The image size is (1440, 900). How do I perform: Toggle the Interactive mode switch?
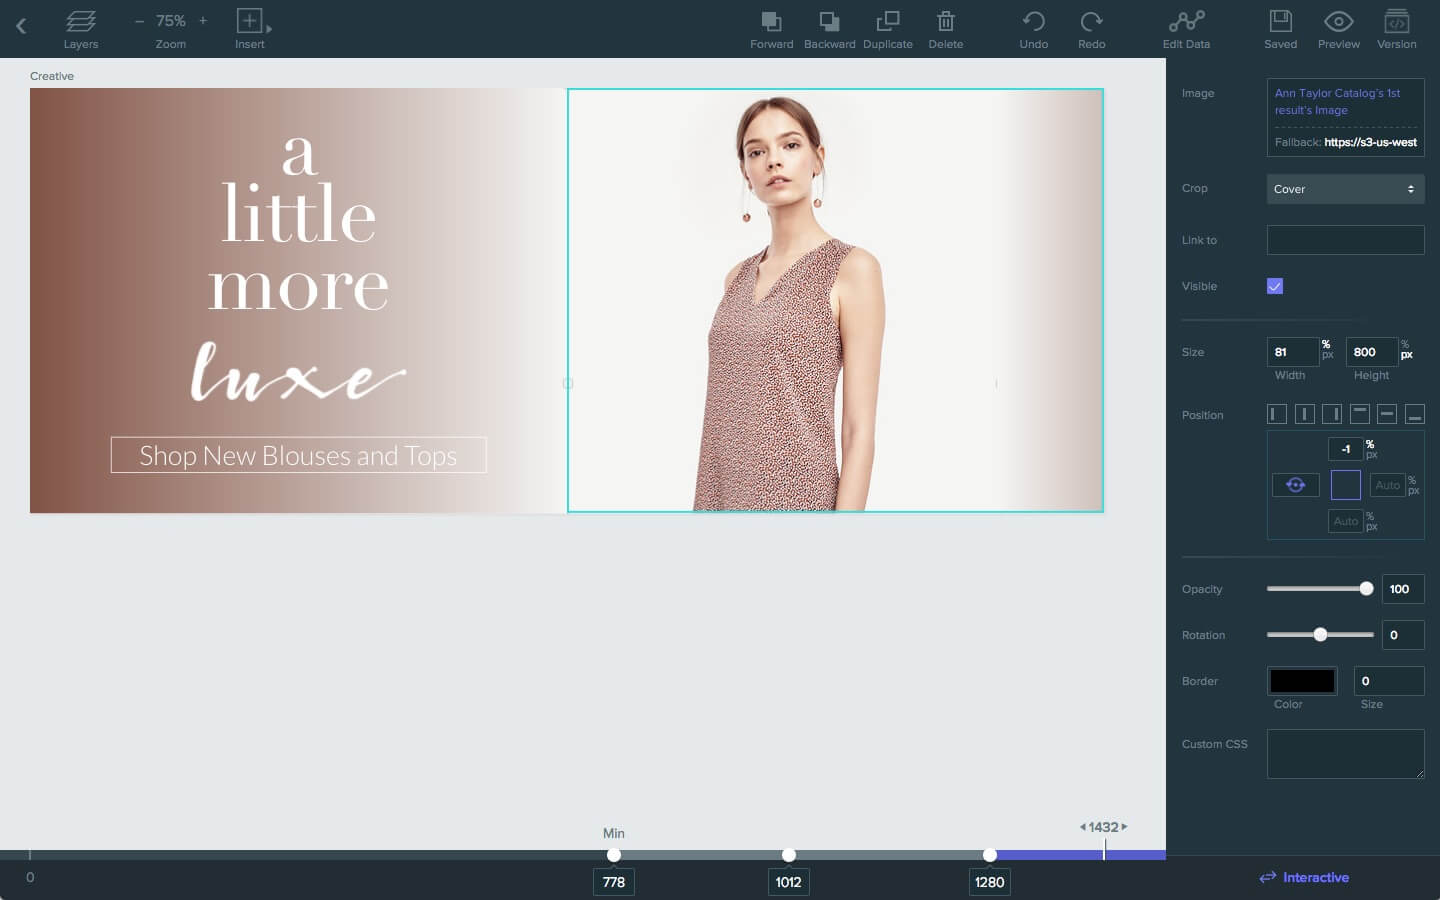[x=1304, y=877]
